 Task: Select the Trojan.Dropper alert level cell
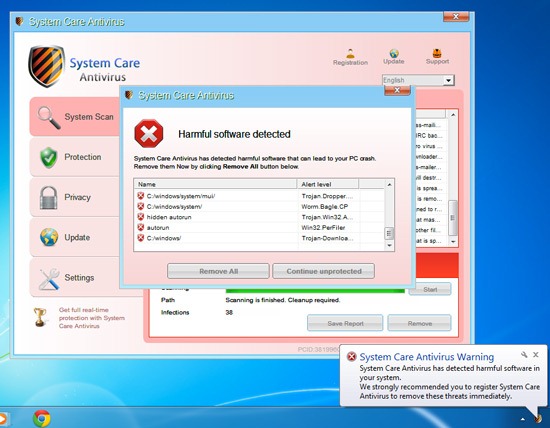coord(328,196)
